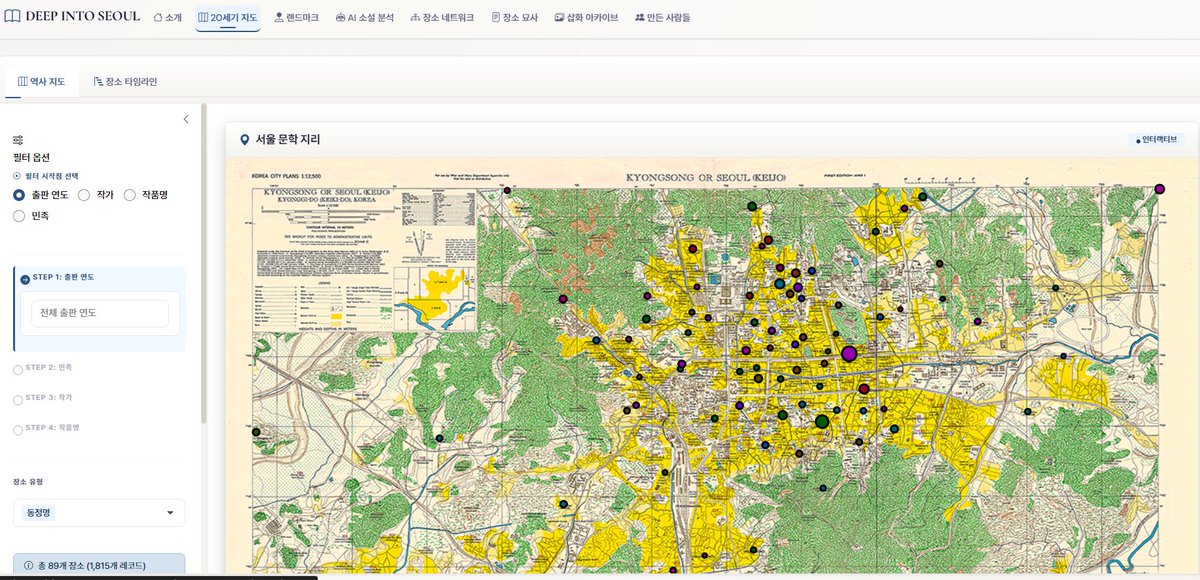
Task: Switch to the 장소 타임라인 tab
Action: coord(125,82)
